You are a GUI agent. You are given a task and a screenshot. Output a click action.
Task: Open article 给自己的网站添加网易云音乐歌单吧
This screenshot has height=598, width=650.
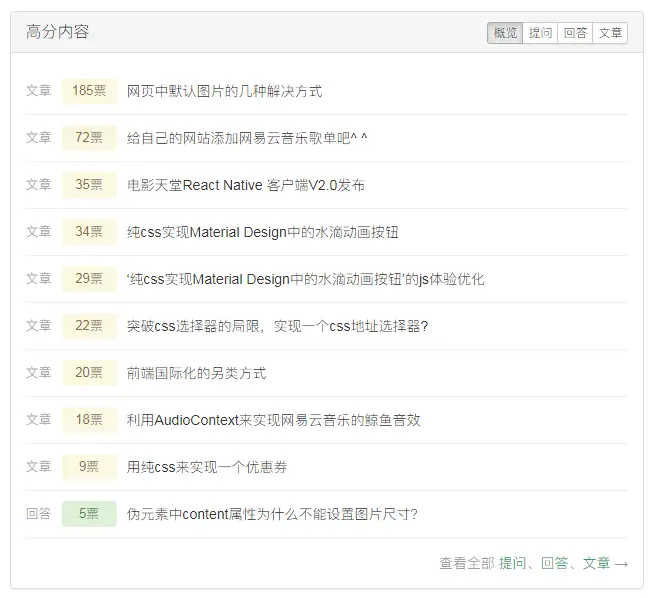click(x=247, y=138)
